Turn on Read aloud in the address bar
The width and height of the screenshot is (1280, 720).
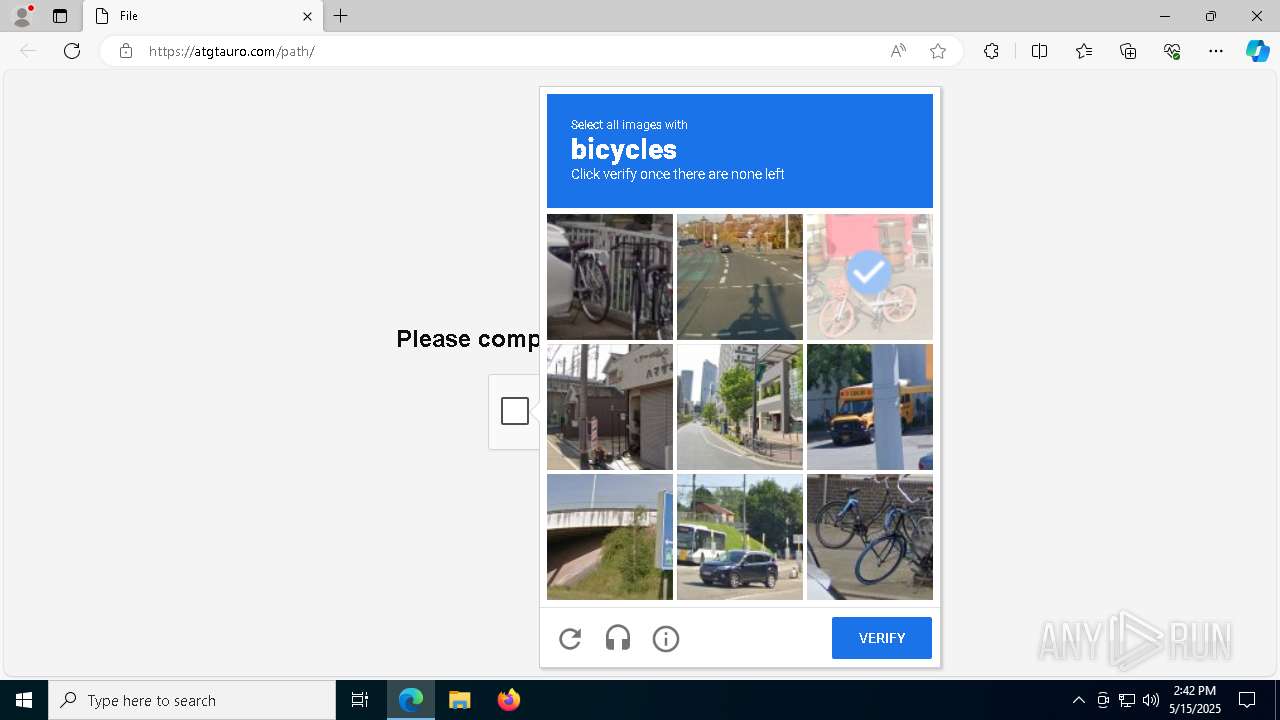point(898,51)
